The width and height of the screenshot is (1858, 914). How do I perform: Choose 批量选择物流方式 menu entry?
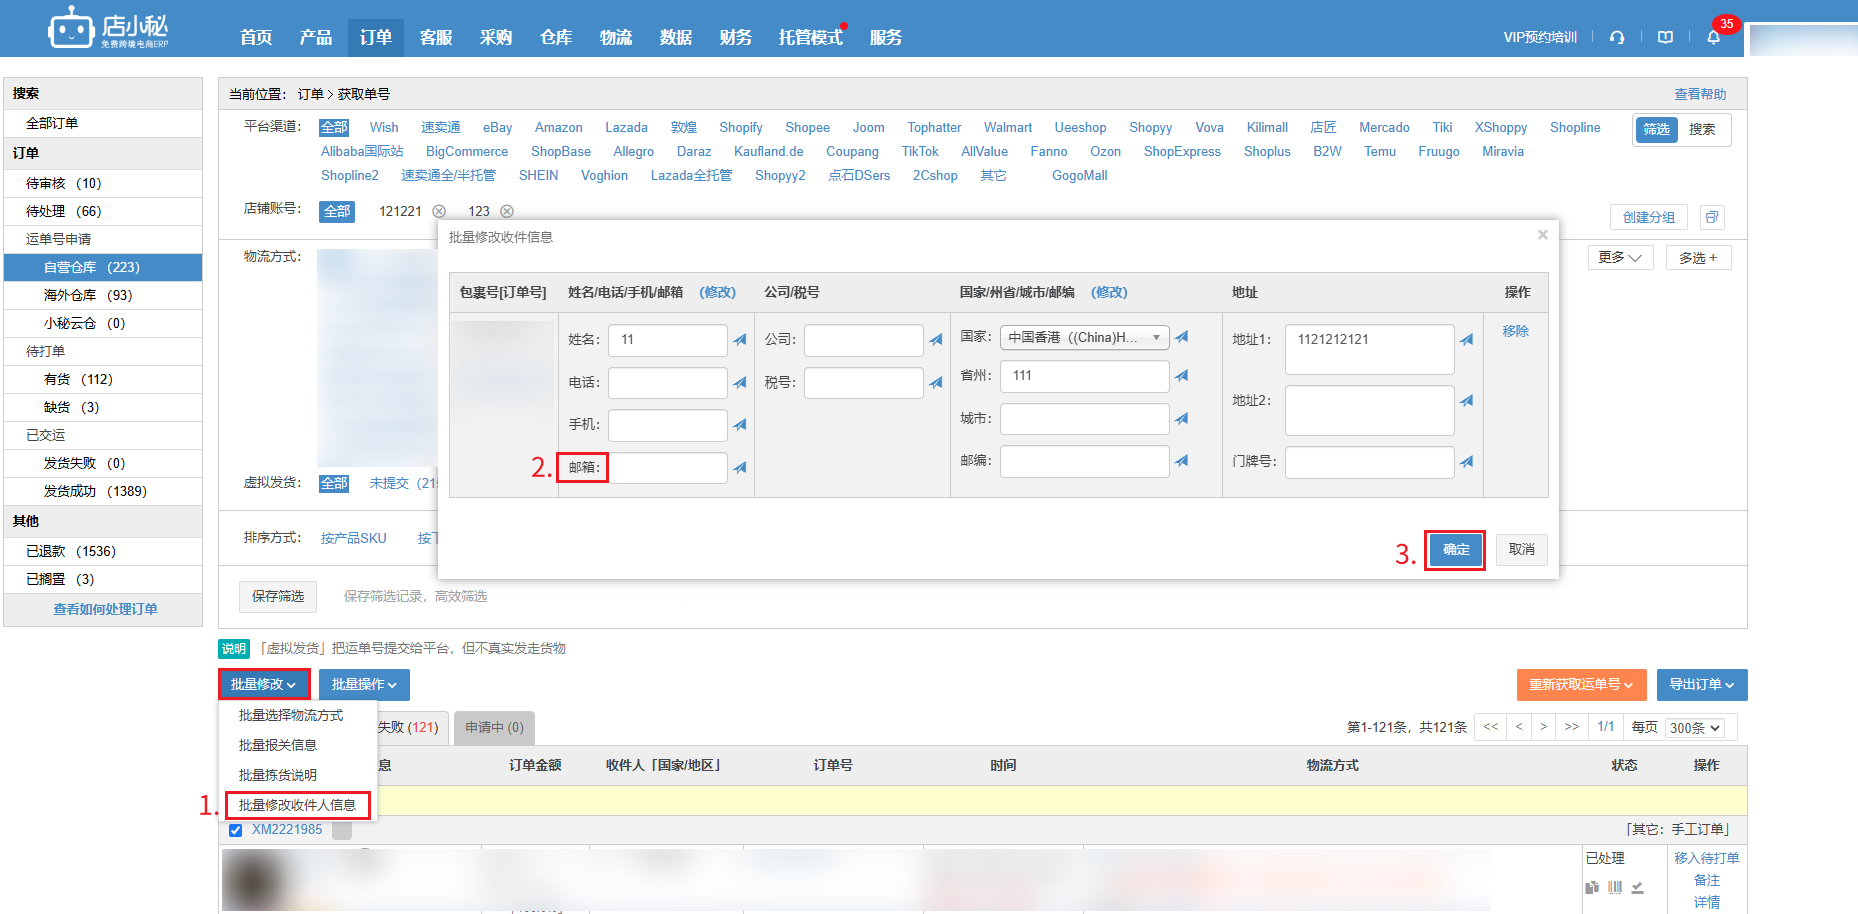click(x=291, y=715)
